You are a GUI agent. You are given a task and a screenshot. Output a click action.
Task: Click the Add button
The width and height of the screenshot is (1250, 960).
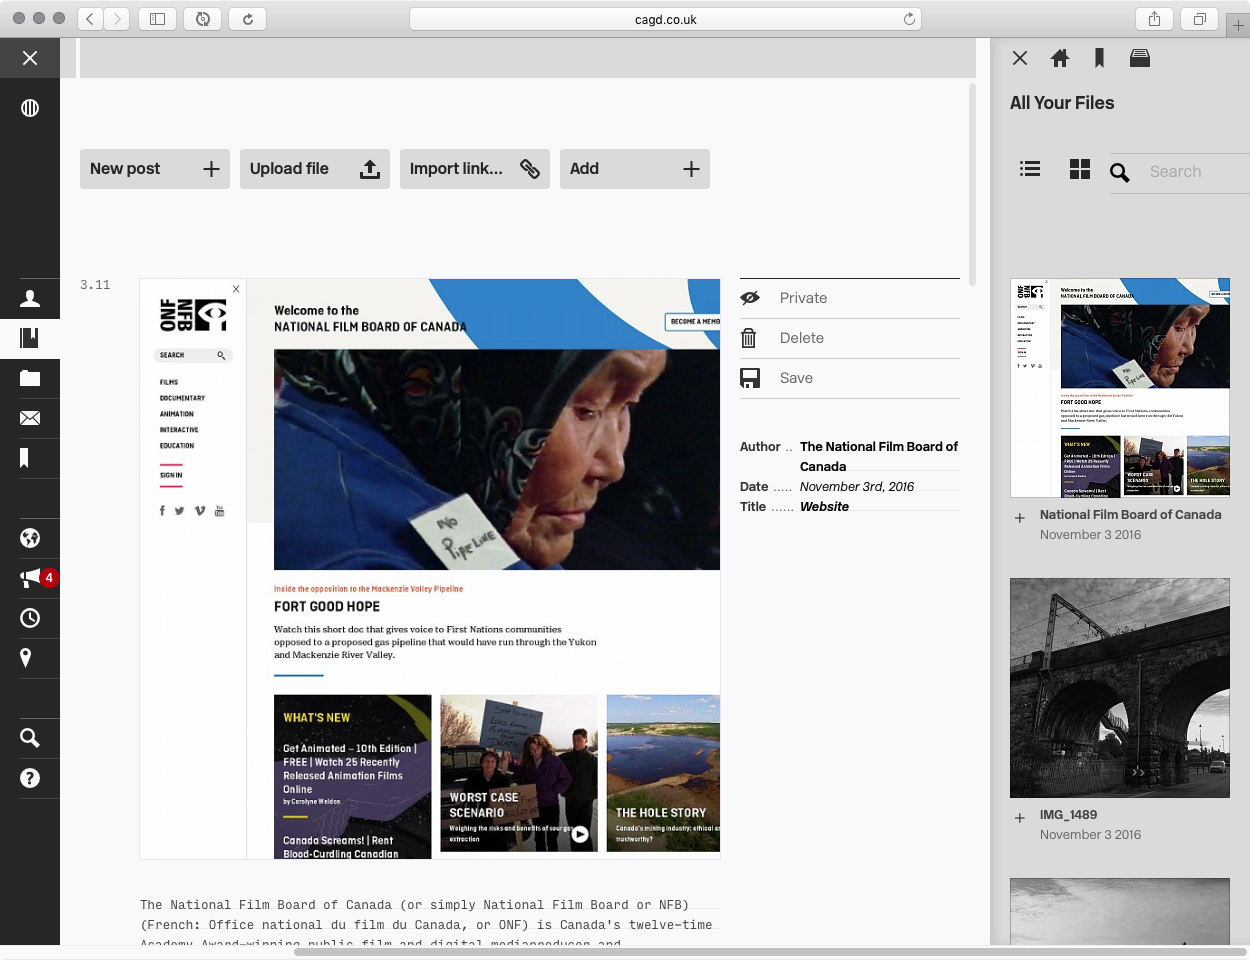coord(635,169)
